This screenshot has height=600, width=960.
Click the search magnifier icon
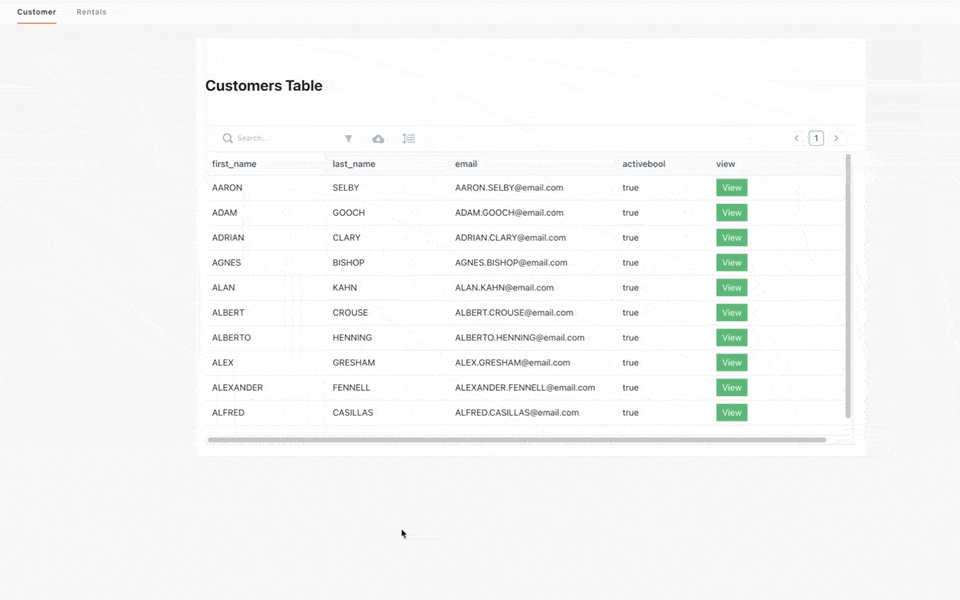pyautogui.click(x=228, y=139)
